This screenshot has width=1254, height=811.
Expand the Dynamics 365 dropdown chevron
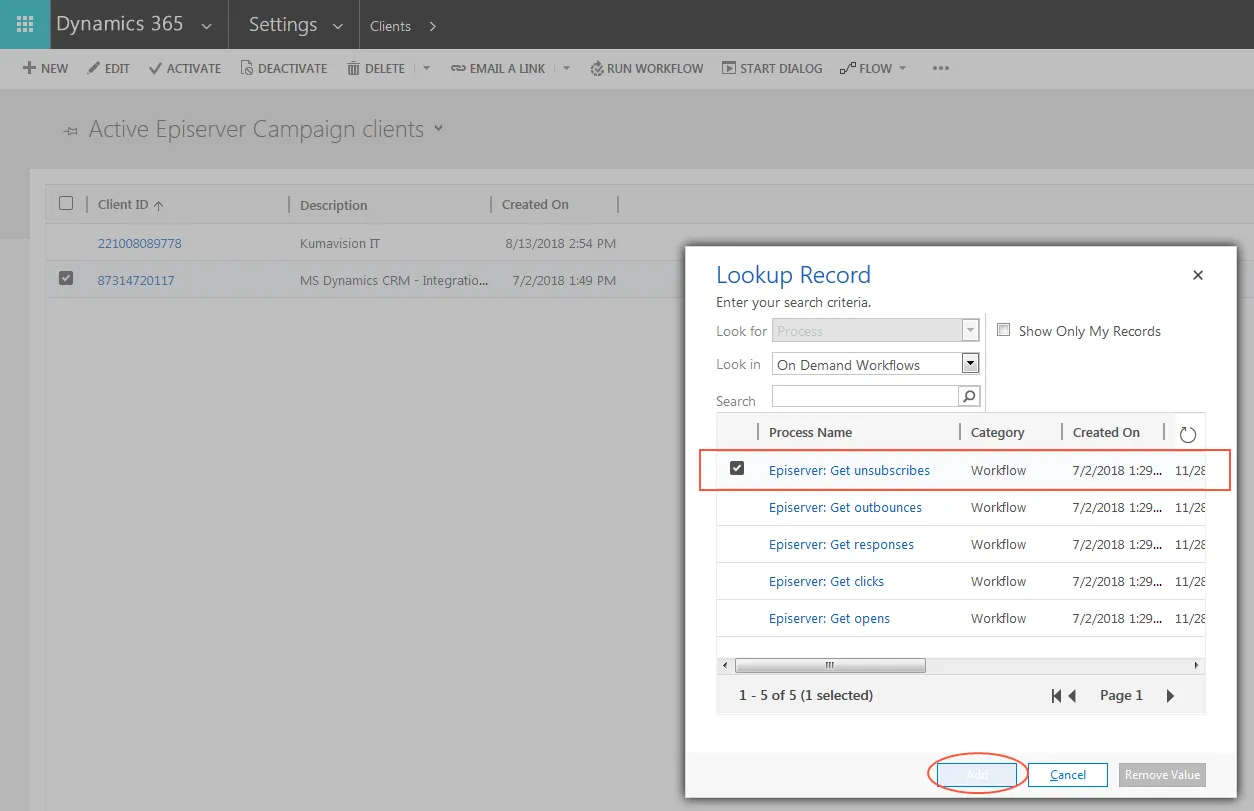tap(207, 27)
